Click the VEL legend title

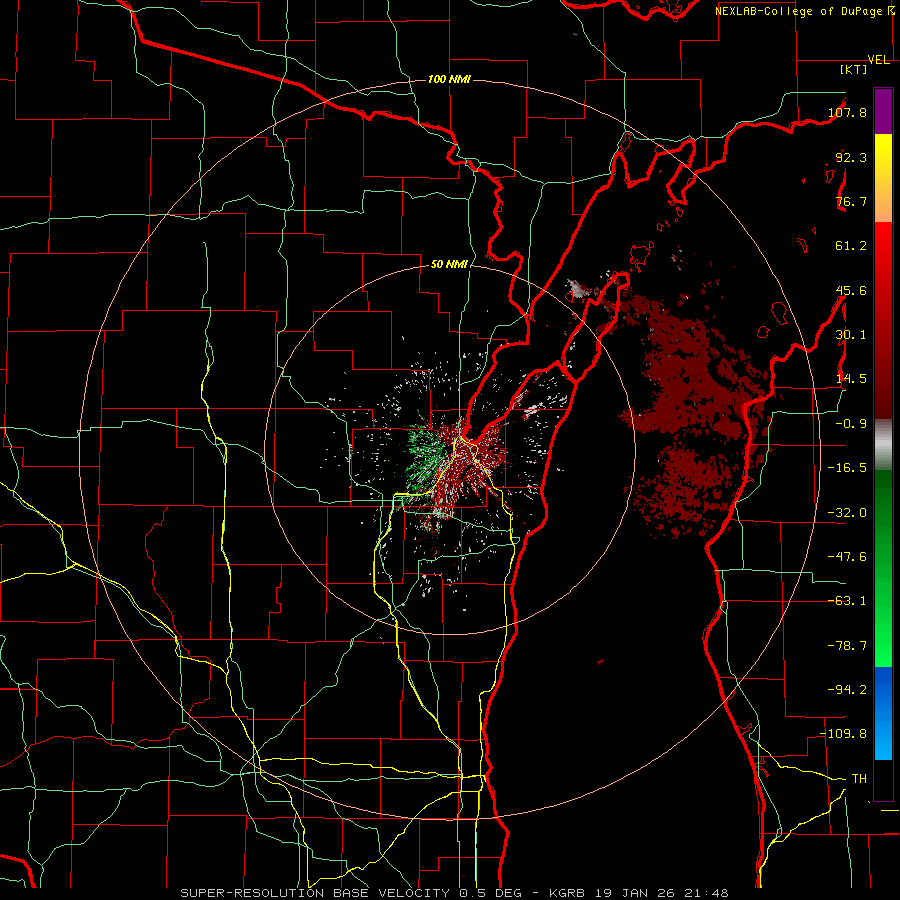point(879,60)
